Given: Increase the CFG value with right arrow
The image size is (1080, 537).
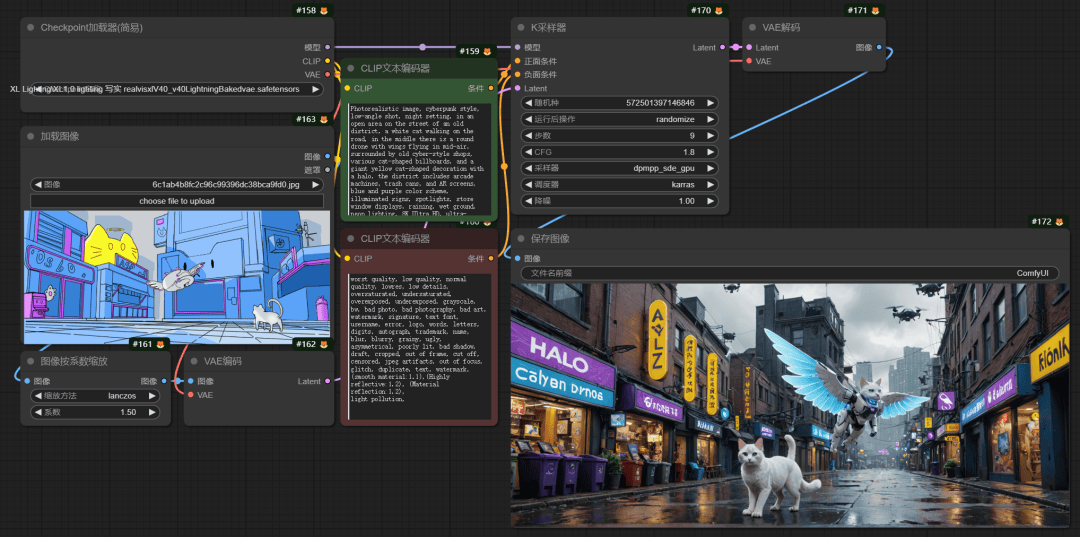Looking at the screenshot, I should coord(711,152).
